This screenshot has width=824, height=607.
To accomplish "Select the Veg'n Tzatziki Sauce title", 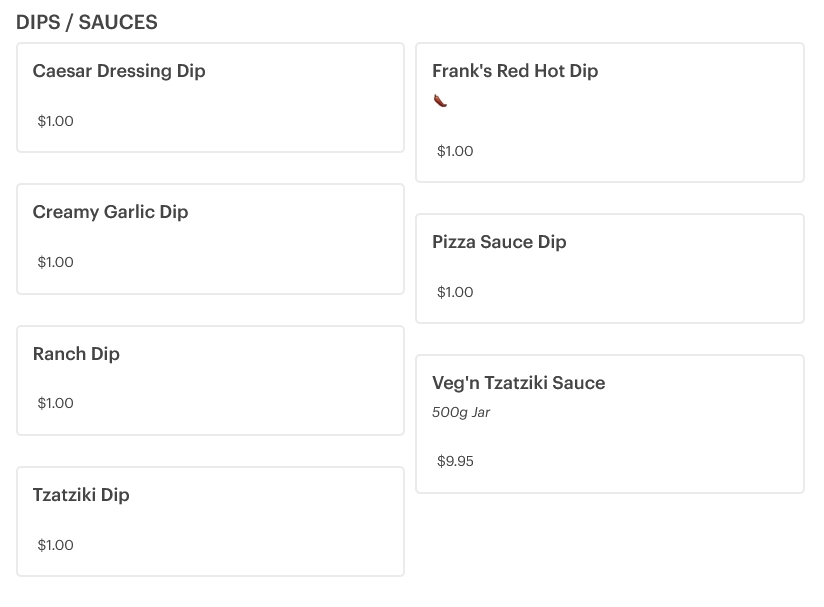I will coord(518,383).
